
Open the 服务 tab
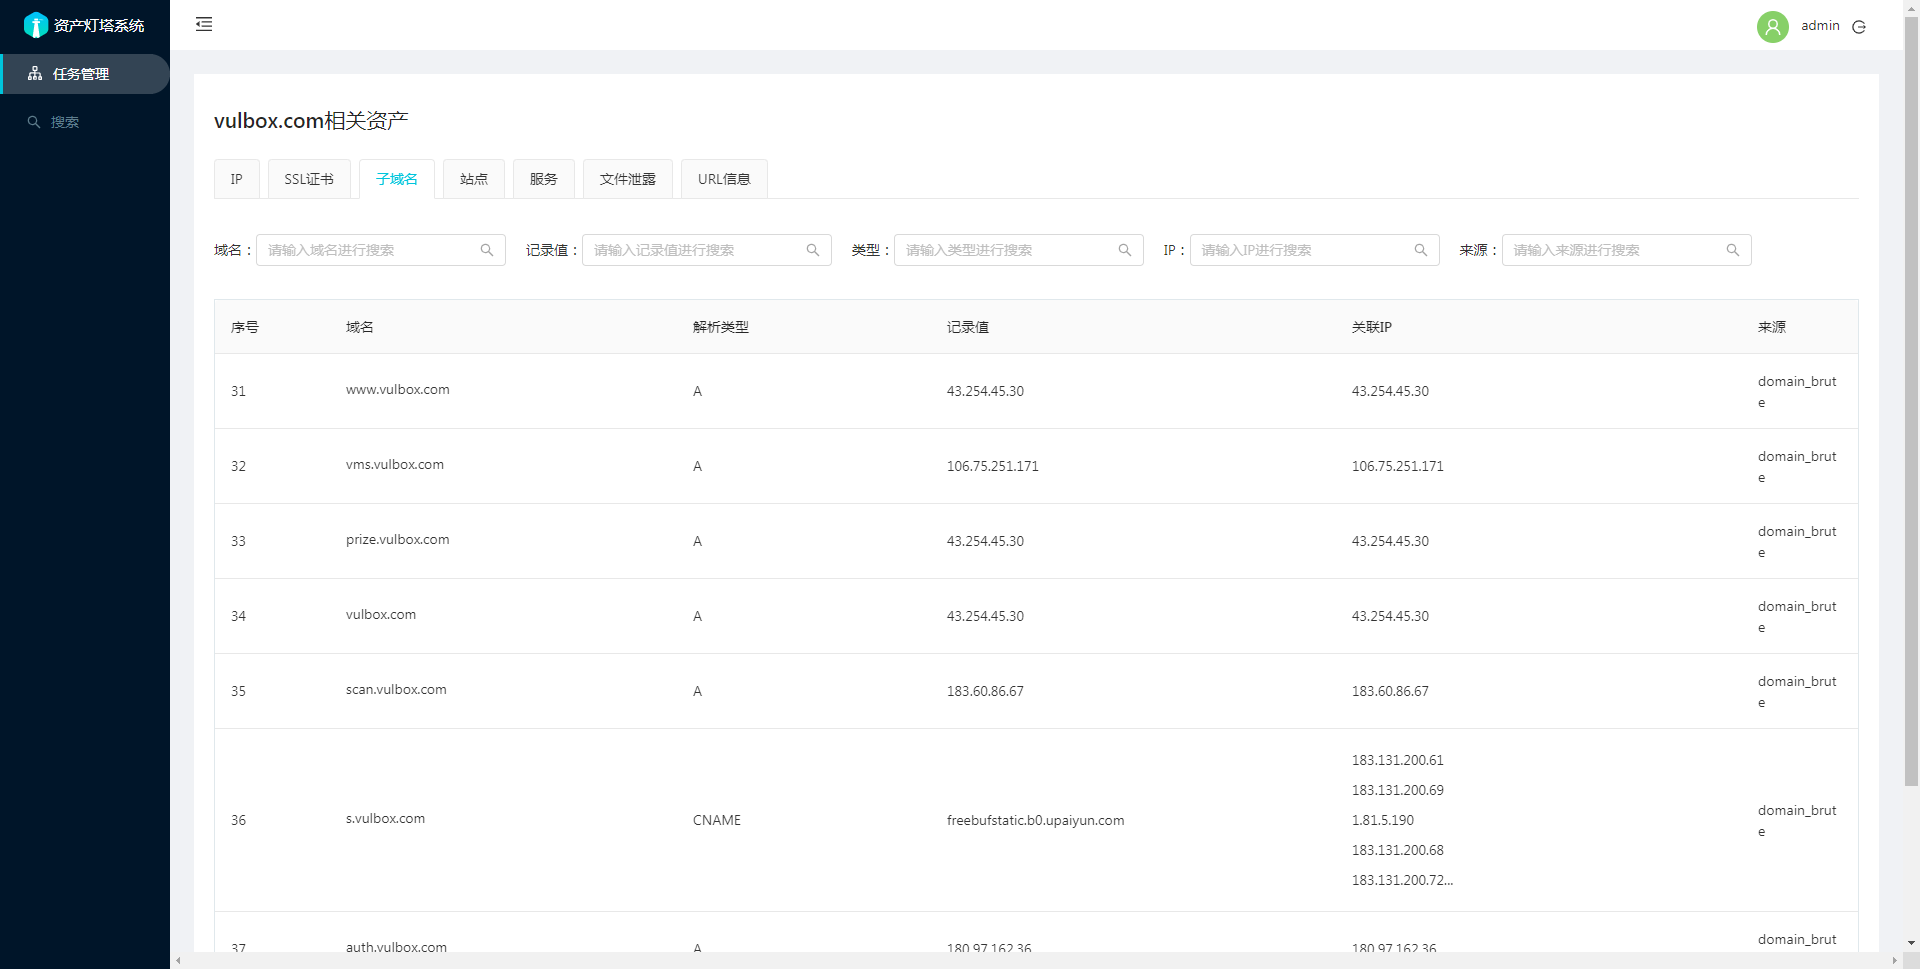tap(544, 179)
